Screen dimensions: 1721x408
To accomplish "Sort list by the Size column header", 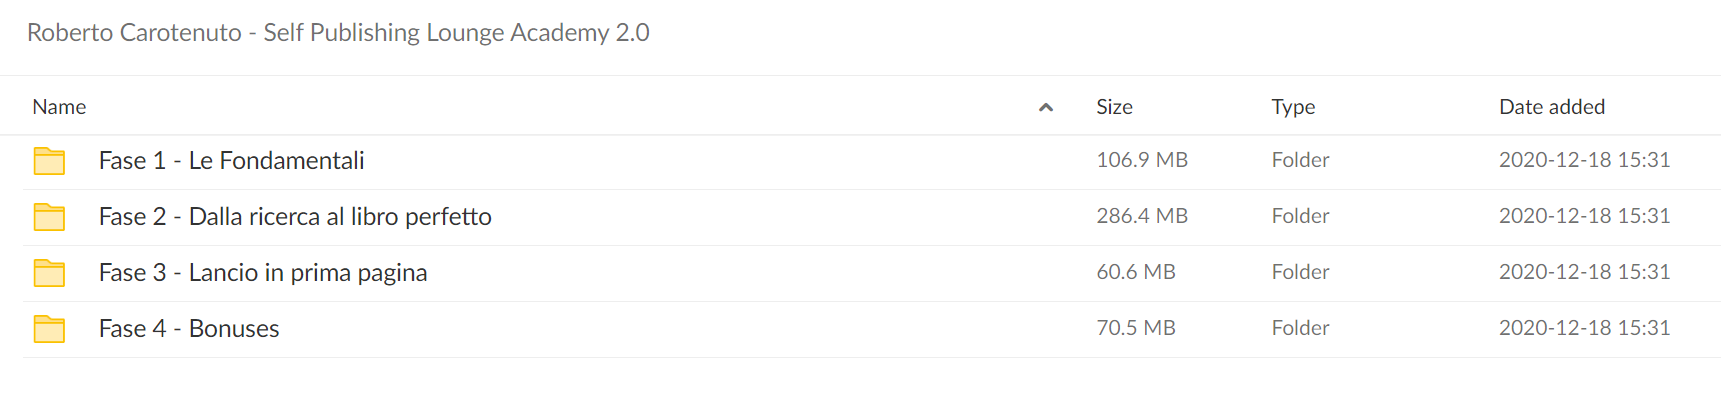I will pos(1114,107).
